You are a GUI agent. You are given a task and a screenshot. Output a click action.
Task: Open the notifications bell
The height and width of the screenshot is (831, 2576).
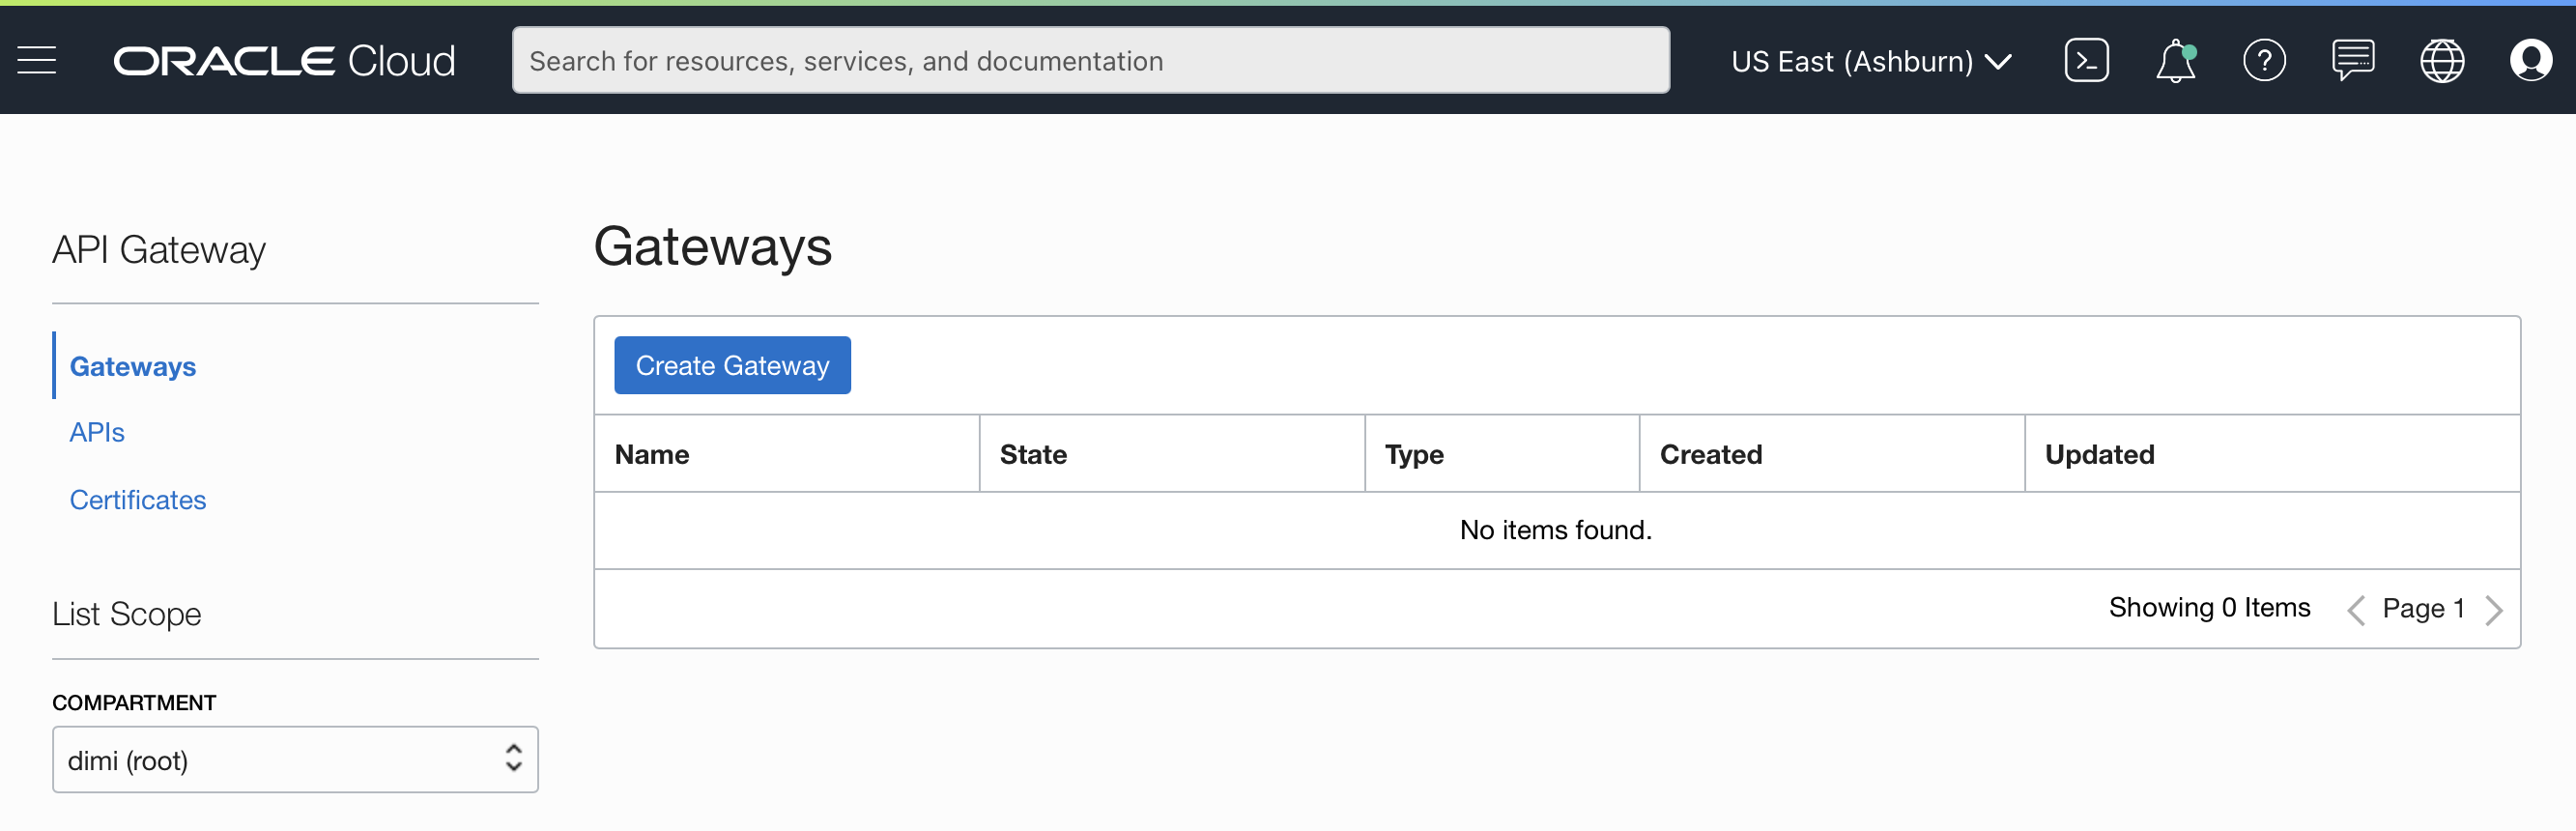[x=2174, y=61]
